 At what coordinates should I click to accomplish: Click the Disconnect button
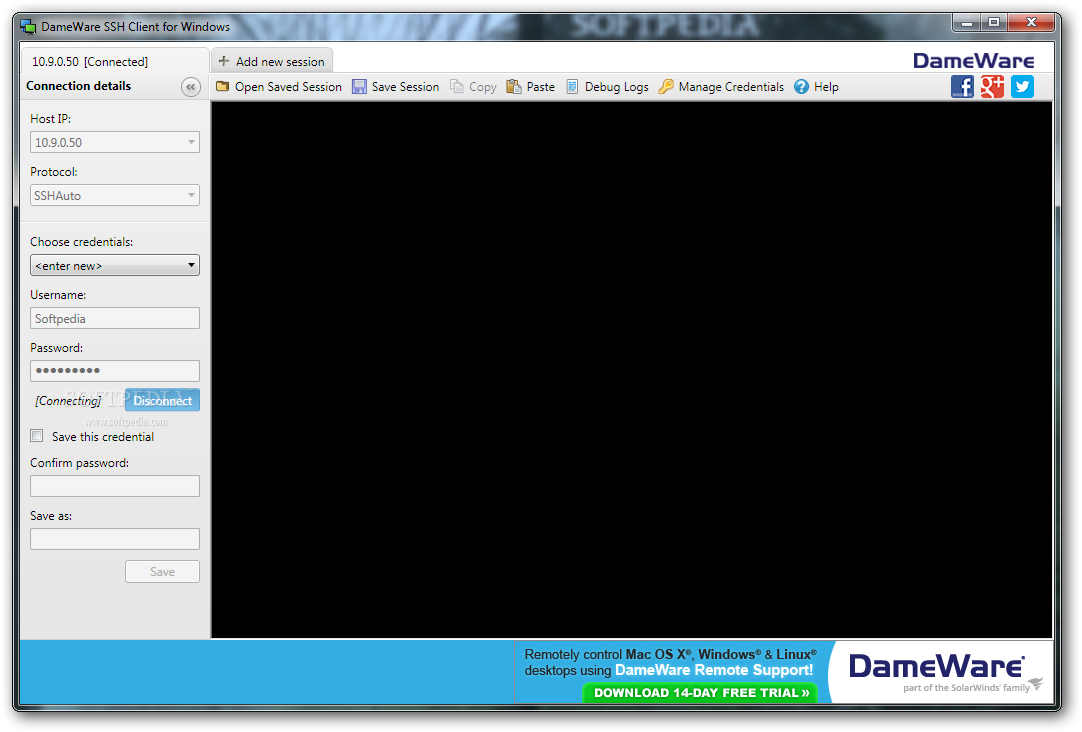(163, 401)
